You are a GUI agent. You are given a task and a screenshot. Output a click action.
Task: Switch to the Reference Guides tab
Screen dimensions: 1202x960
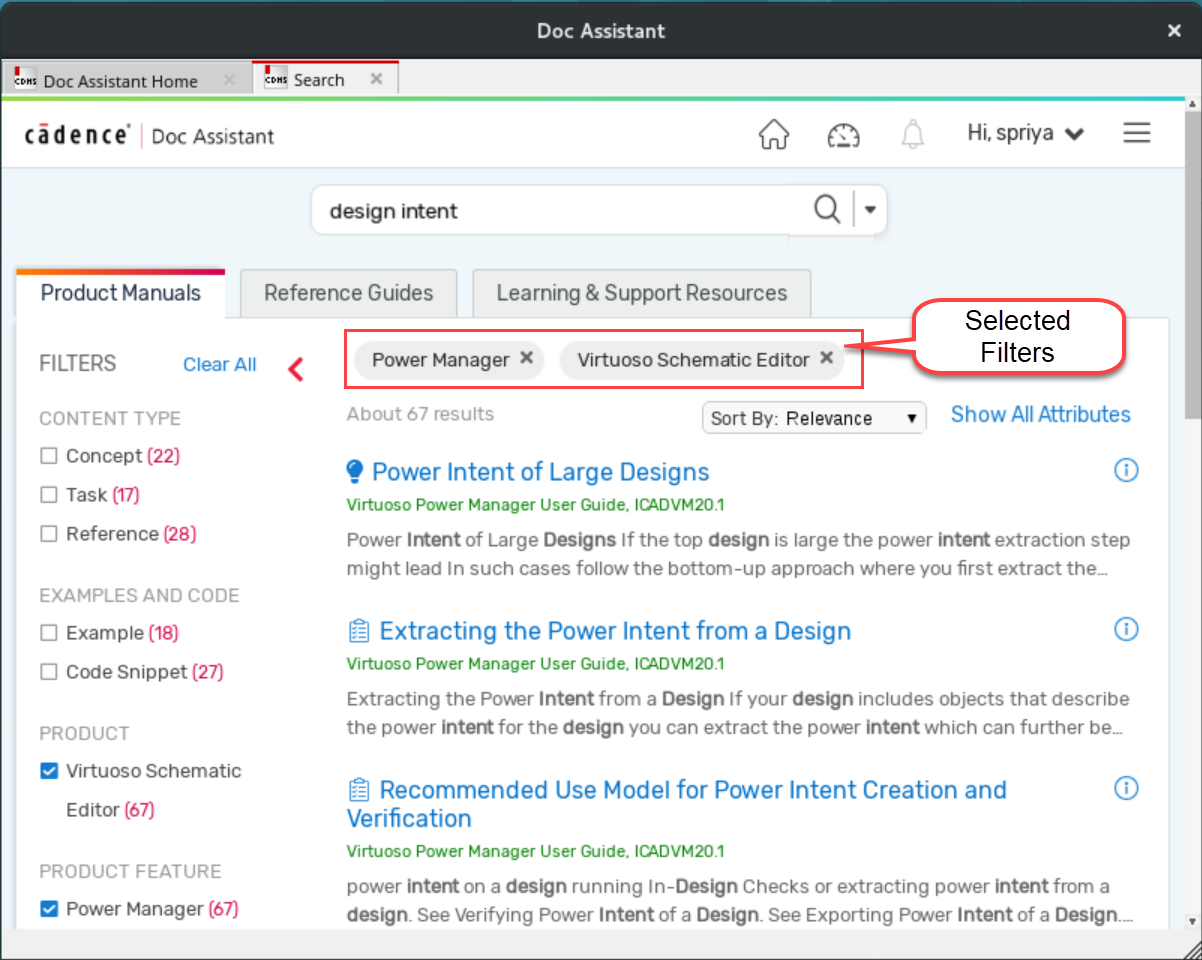(348, 293)
